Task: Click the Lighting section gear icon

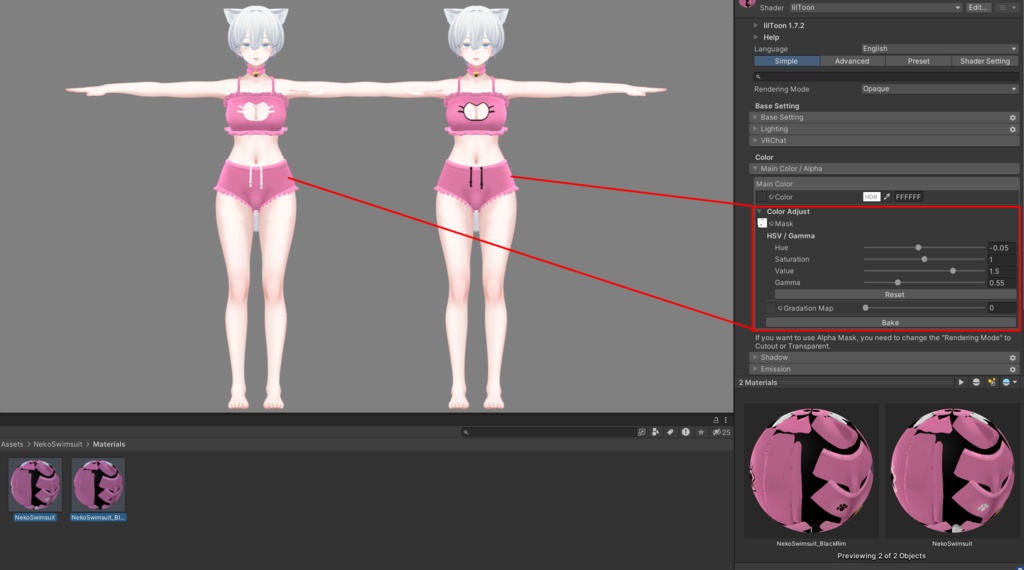Action: tap(1013, 129)
